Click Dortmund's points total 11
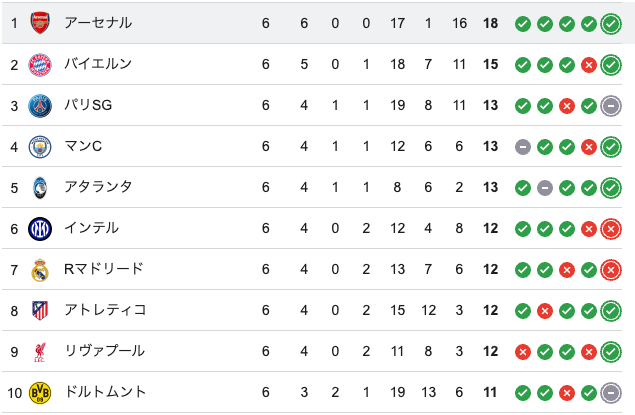Screen dimensions: 635x415 (x=490, y=392)
